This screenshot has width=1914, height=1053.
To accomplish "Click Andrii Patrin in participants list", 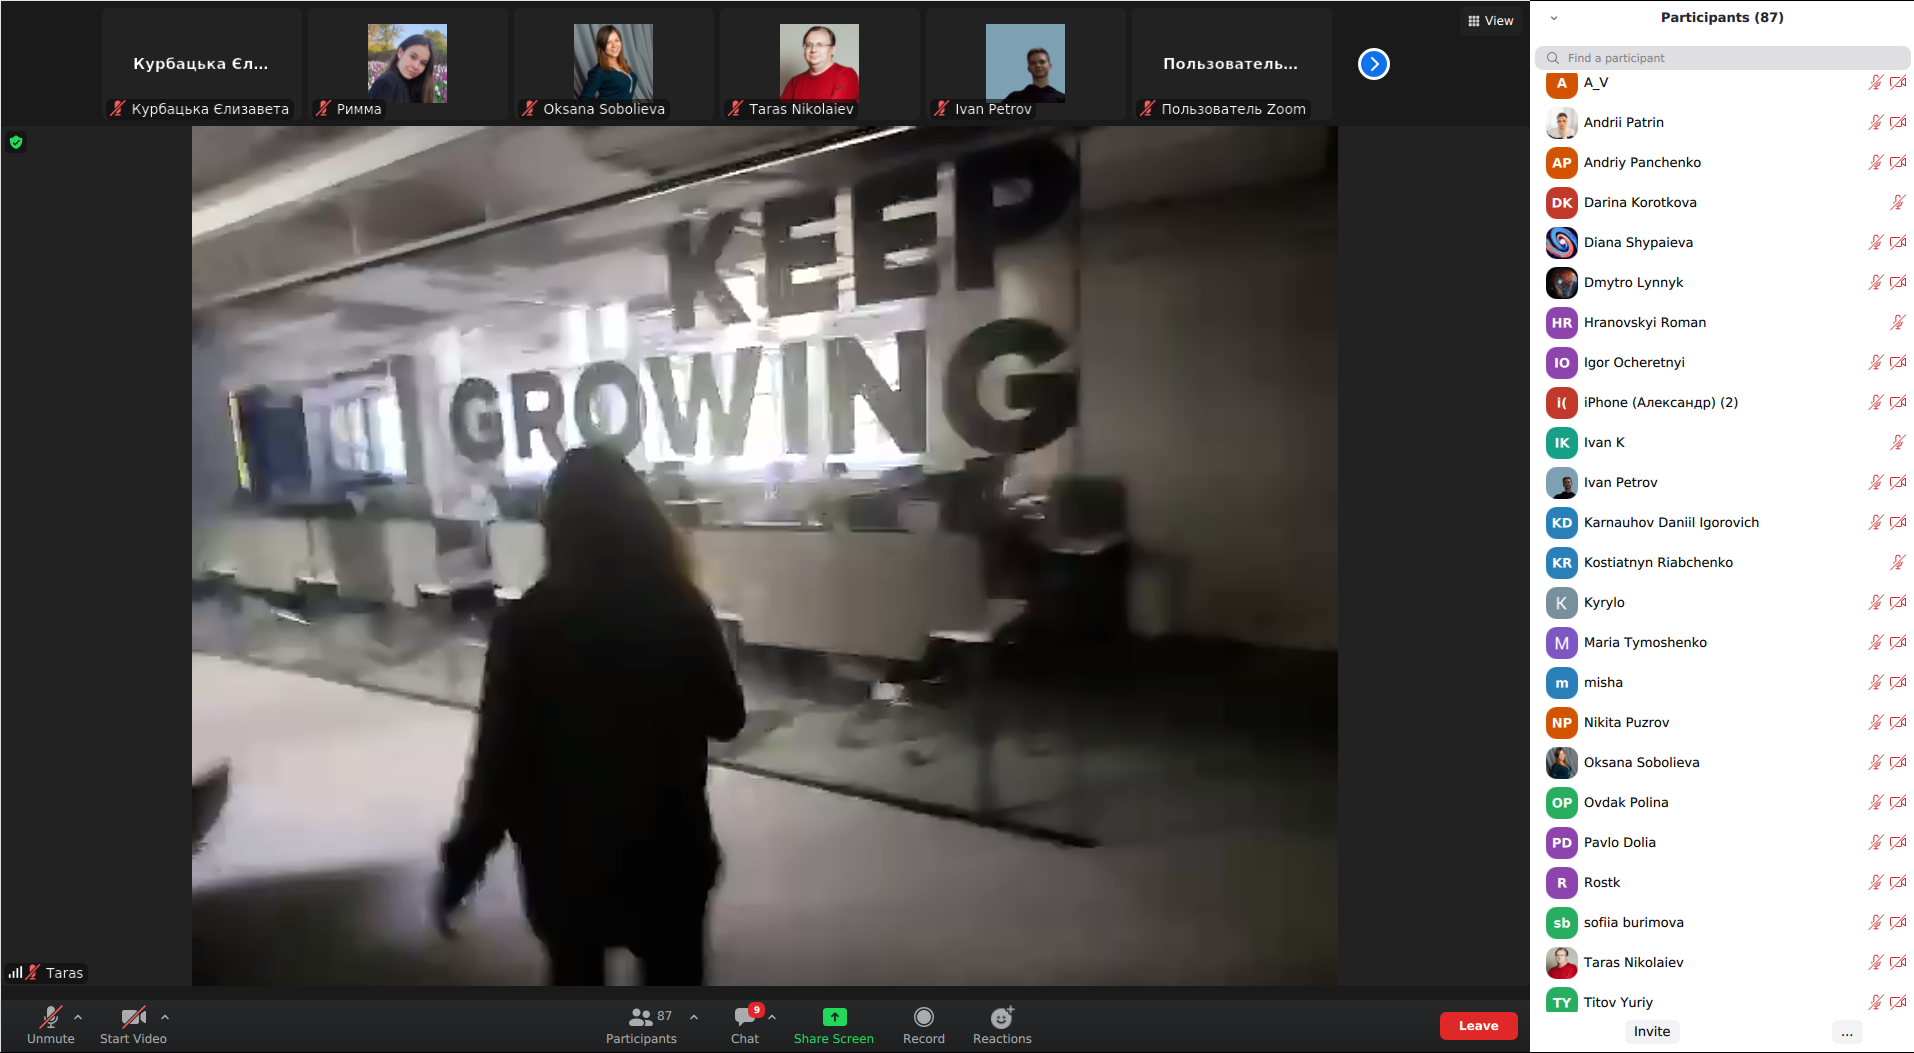I will (x=1722, y=122).
